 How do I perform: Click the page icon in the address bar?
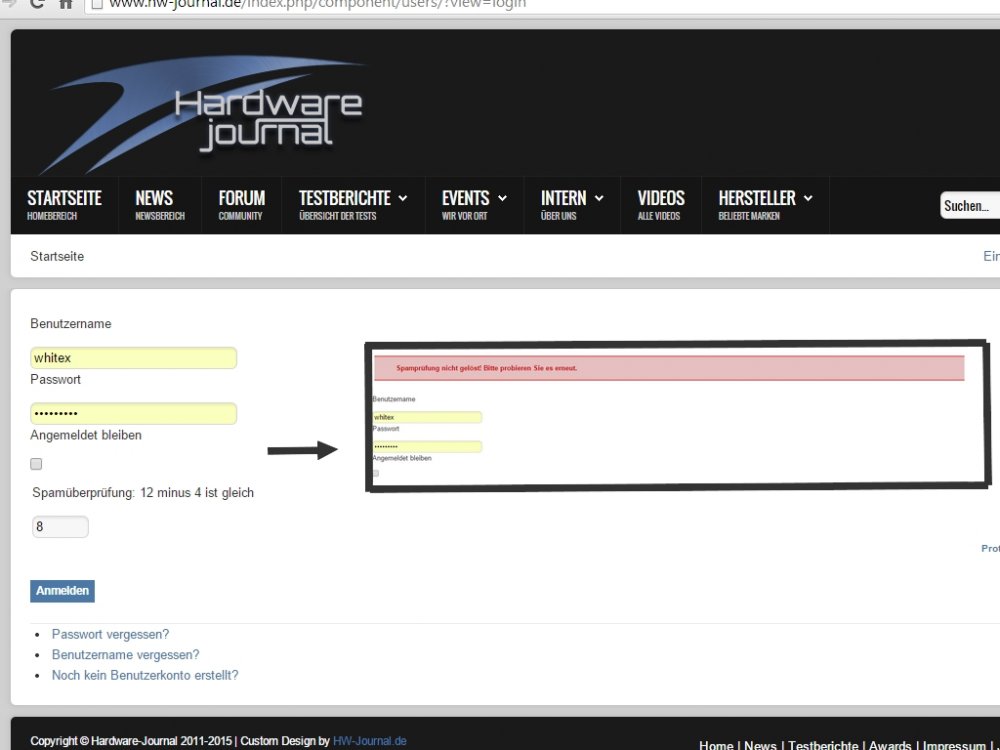pyautogui.click(x=97, y=4)
